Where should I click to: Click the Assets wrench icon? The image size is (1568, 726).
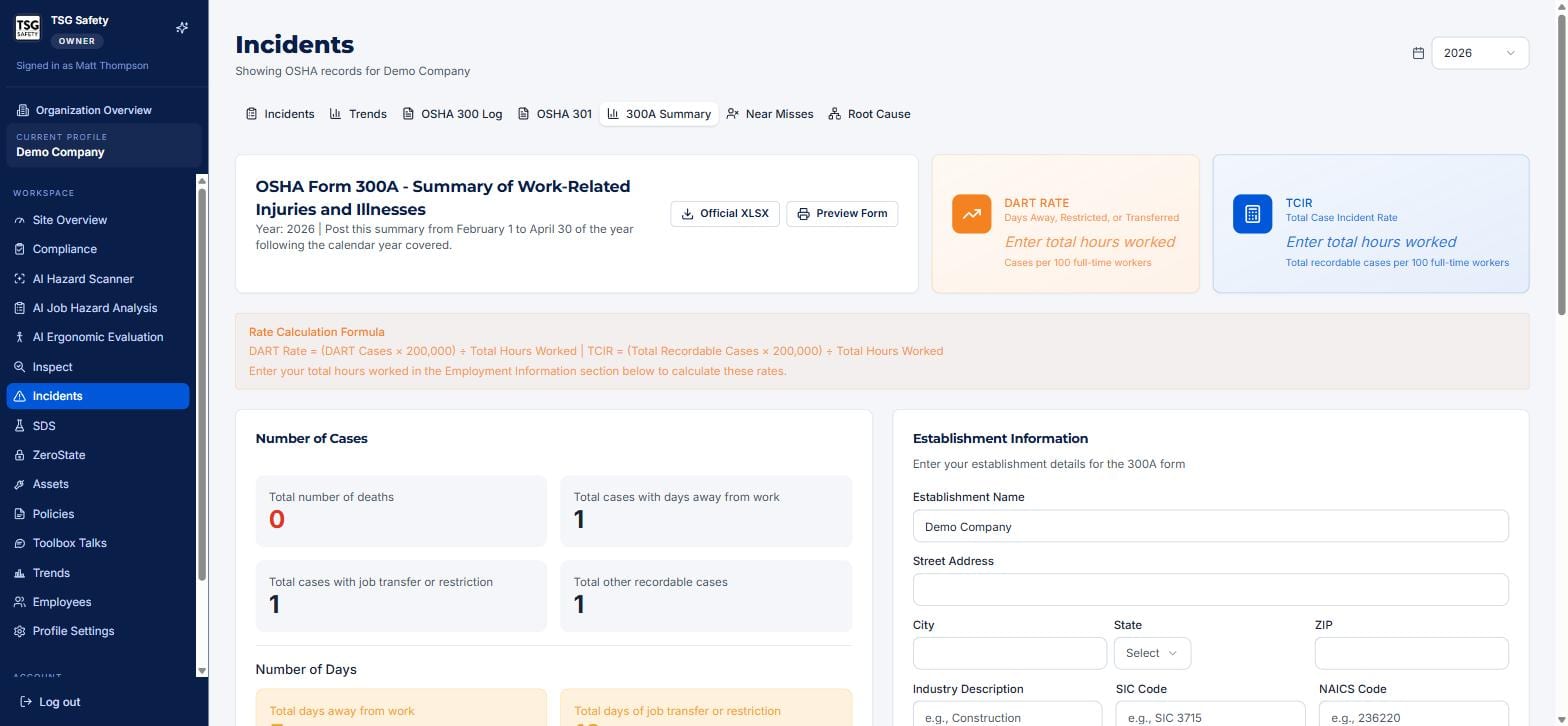coord(19,484)
